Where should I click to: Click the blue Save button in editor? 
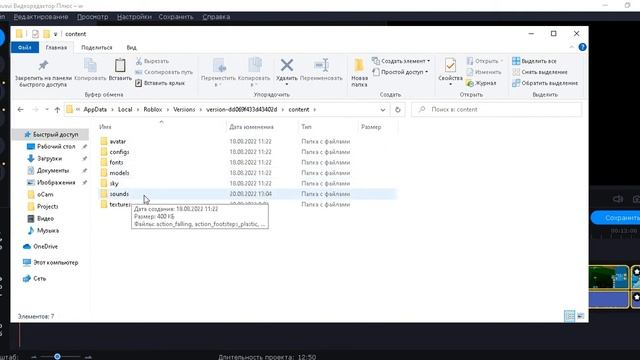pyautogui.click(x=616, y=218)
